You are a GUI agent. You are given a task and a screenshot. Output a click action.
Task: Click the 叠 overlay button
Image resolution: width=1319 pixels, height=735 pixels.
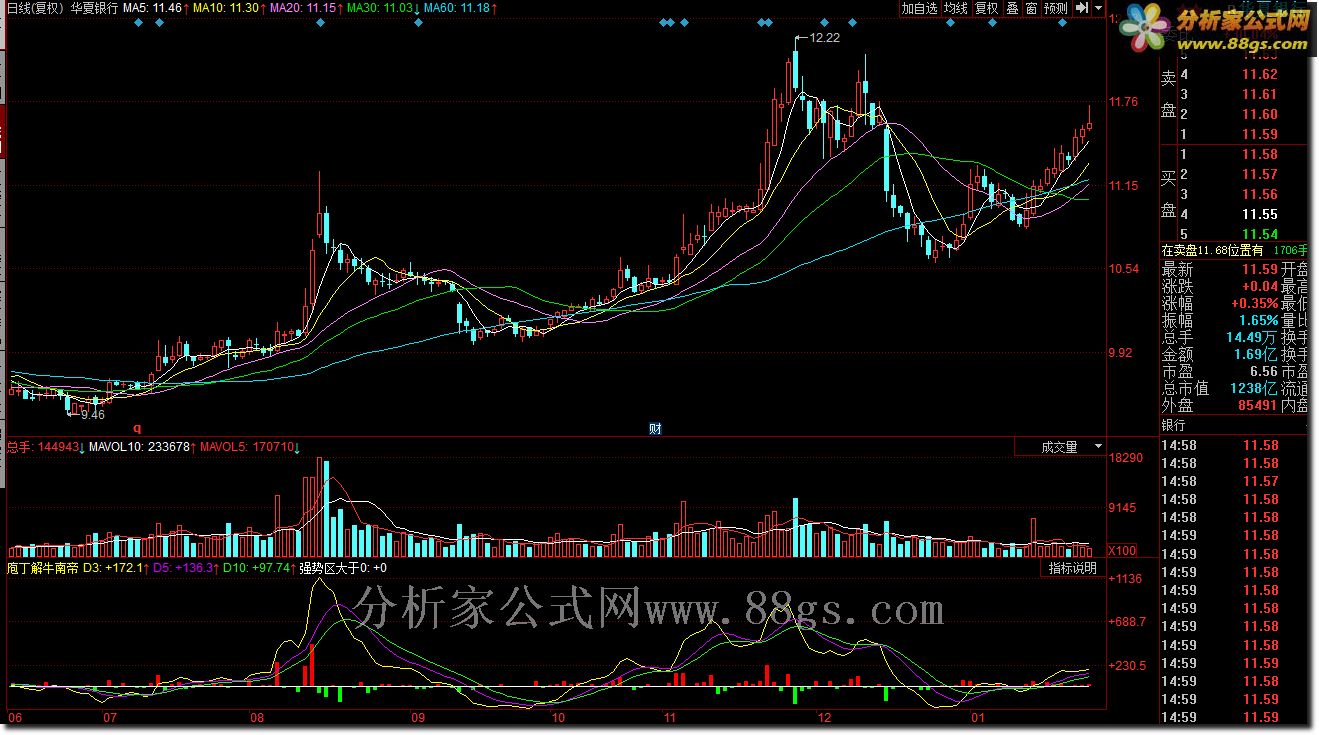click(1012, 8)
